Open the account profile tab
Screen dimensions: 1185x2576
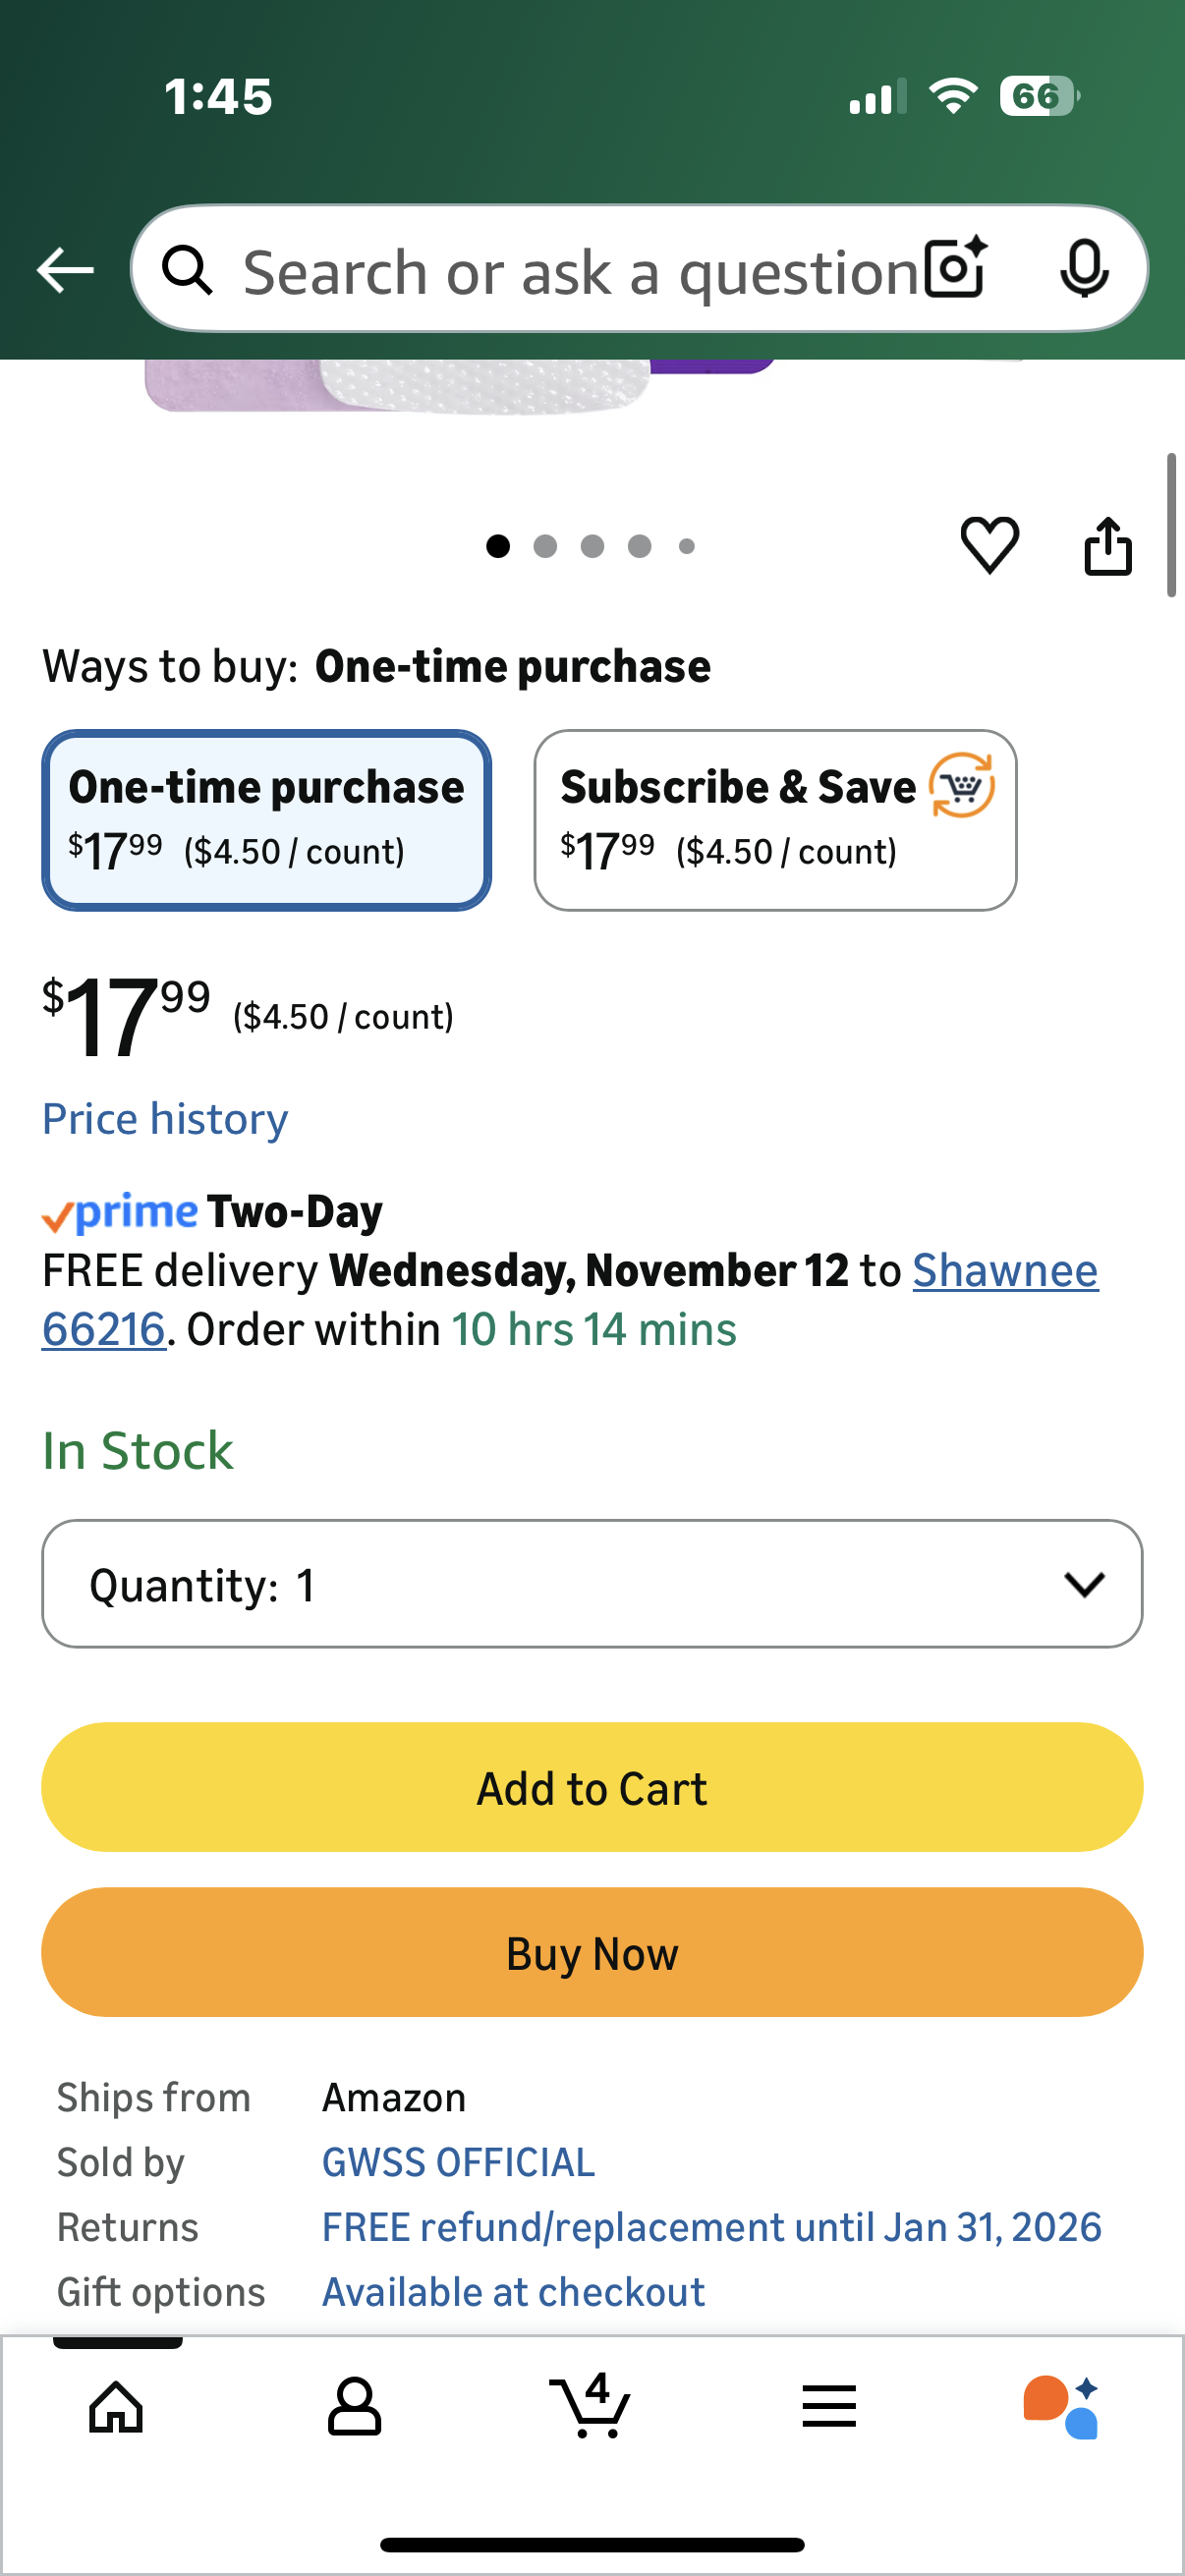point(354,2406)
